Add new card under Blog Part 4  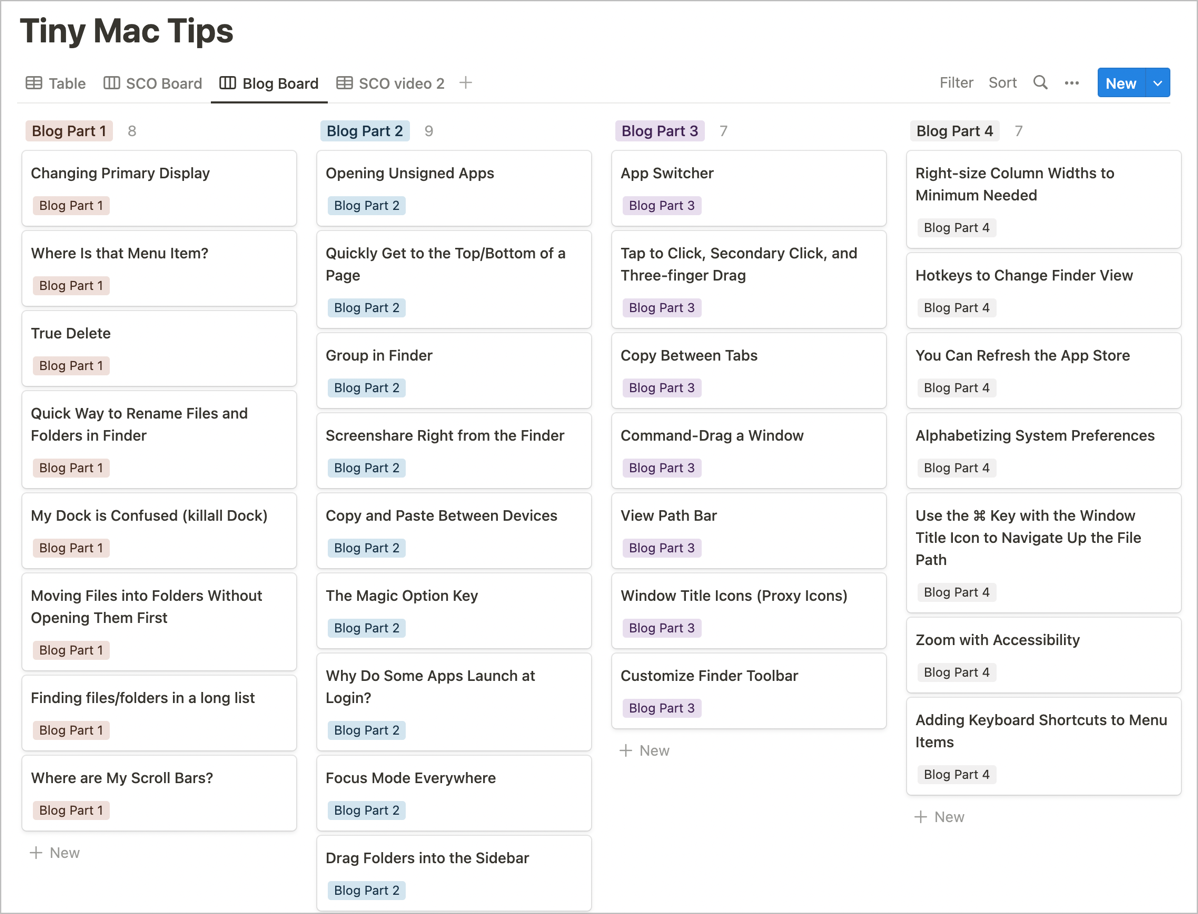click(940, 817)
